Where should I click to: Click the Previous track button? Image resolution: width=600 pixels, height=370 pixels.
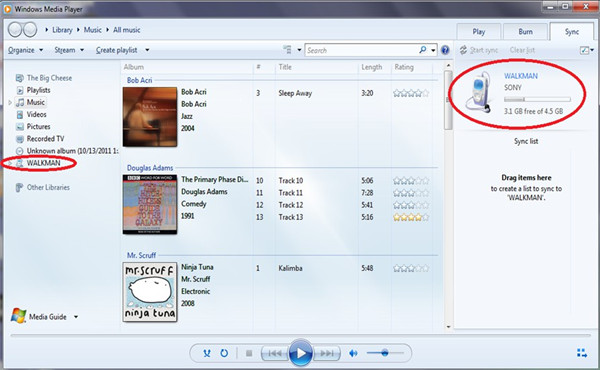tap(274, 353)
